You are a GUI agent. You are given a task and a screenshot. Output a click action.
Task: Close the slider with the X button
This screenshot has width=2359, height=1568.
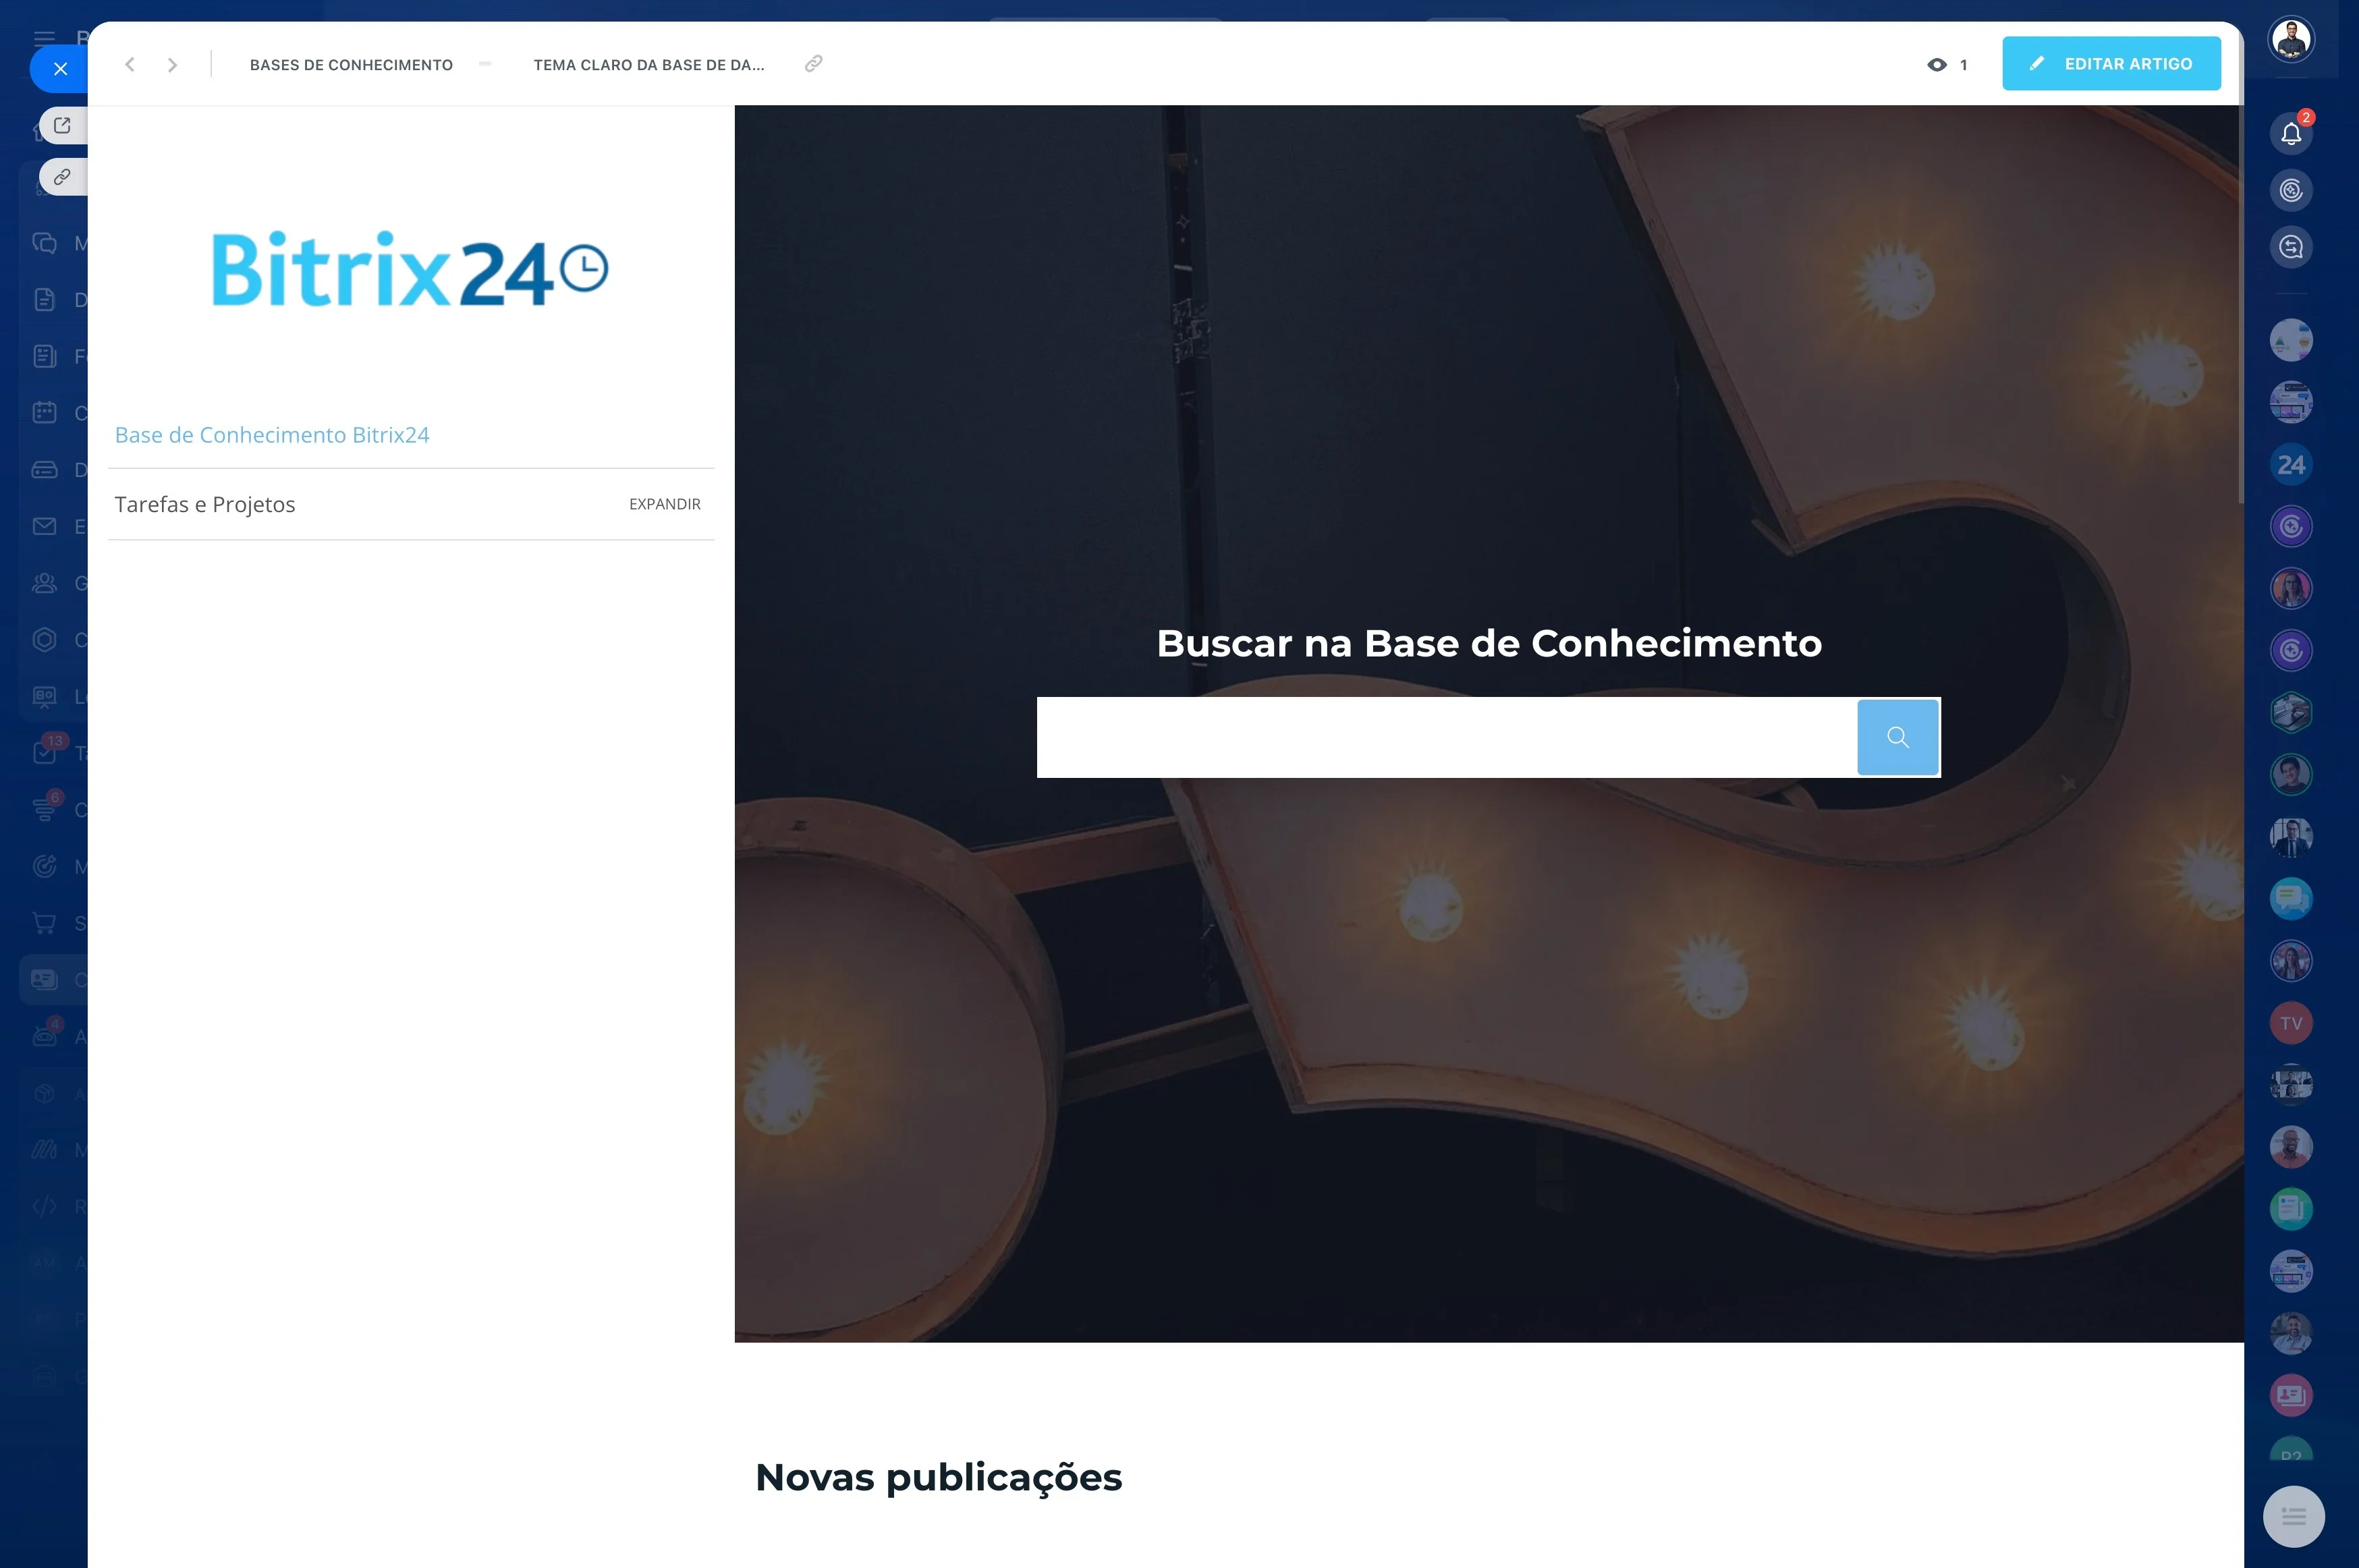point(61,69)
